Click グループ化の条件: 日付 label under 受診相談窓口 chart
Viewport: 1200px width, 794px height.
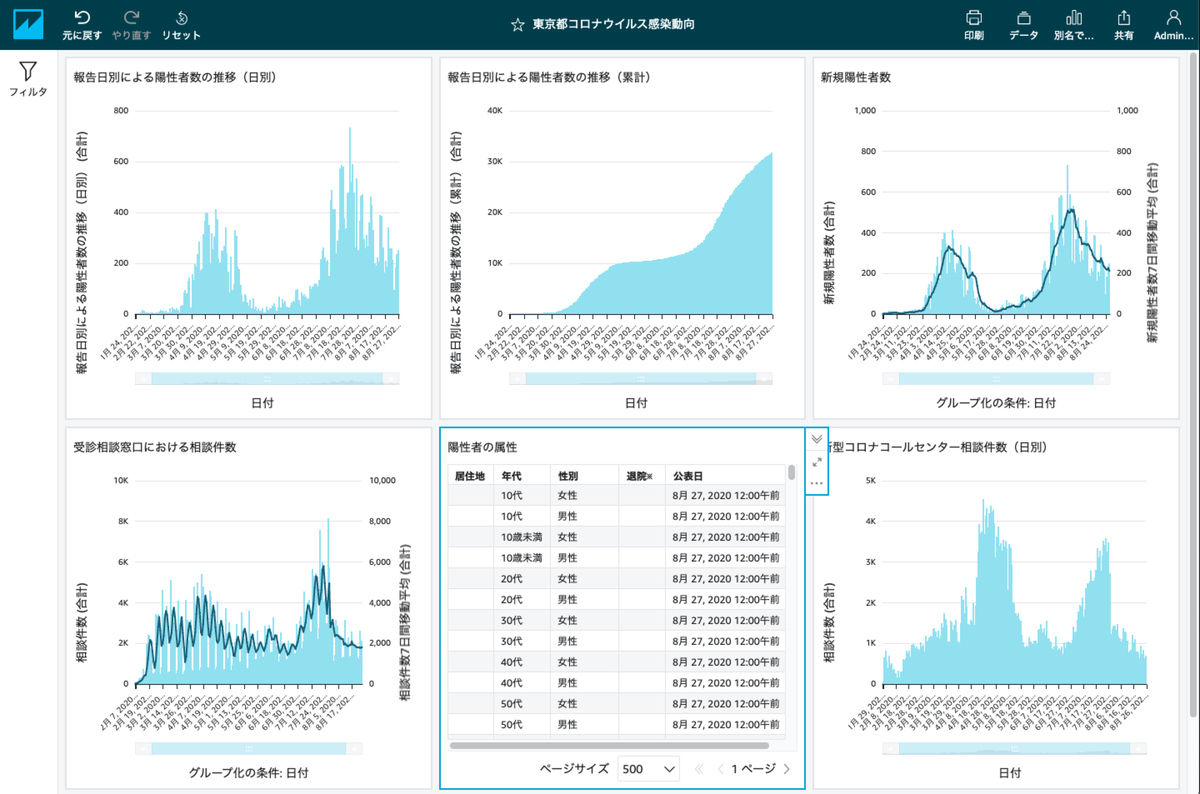pos(248,773)
